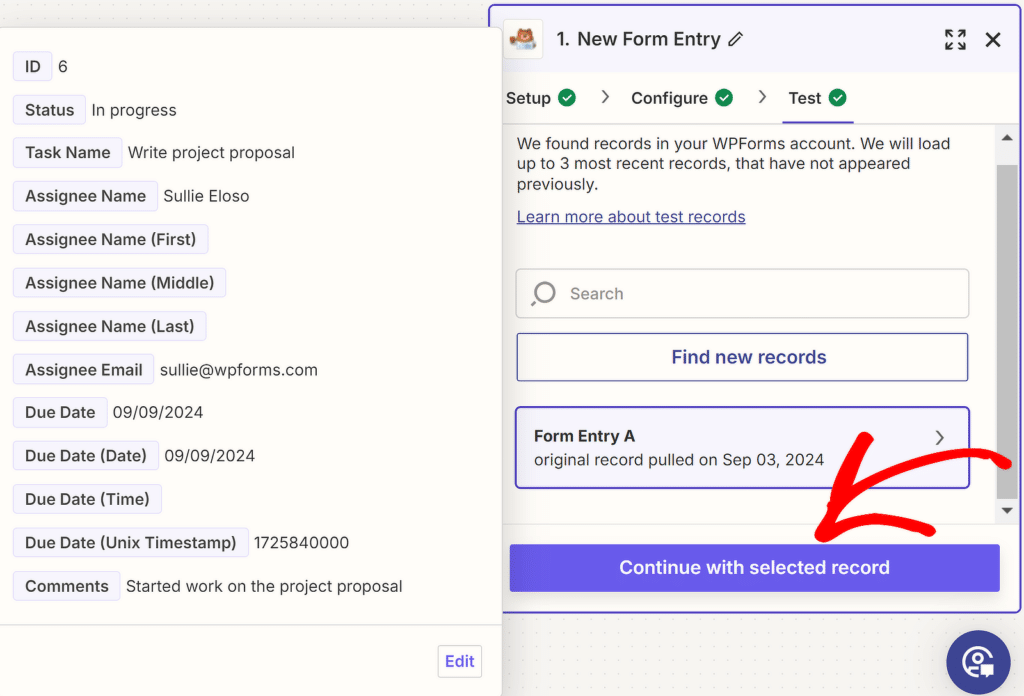
Task: Click chevron between Setup and Configure
Action: (x=605, y=97)
